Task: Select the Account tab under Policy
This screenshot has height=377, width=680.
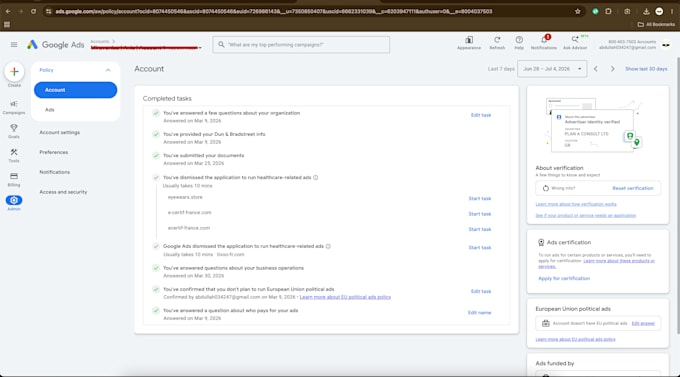Action: pyautogui.click(x=75, y=90)
